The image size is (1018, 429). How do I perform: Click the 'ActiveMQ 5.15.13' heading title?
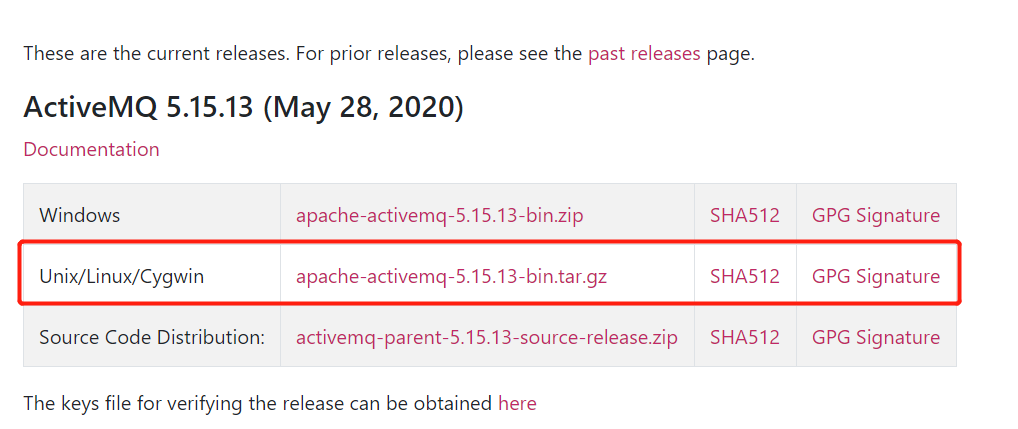pyautogui.click(x=138, y=107)
